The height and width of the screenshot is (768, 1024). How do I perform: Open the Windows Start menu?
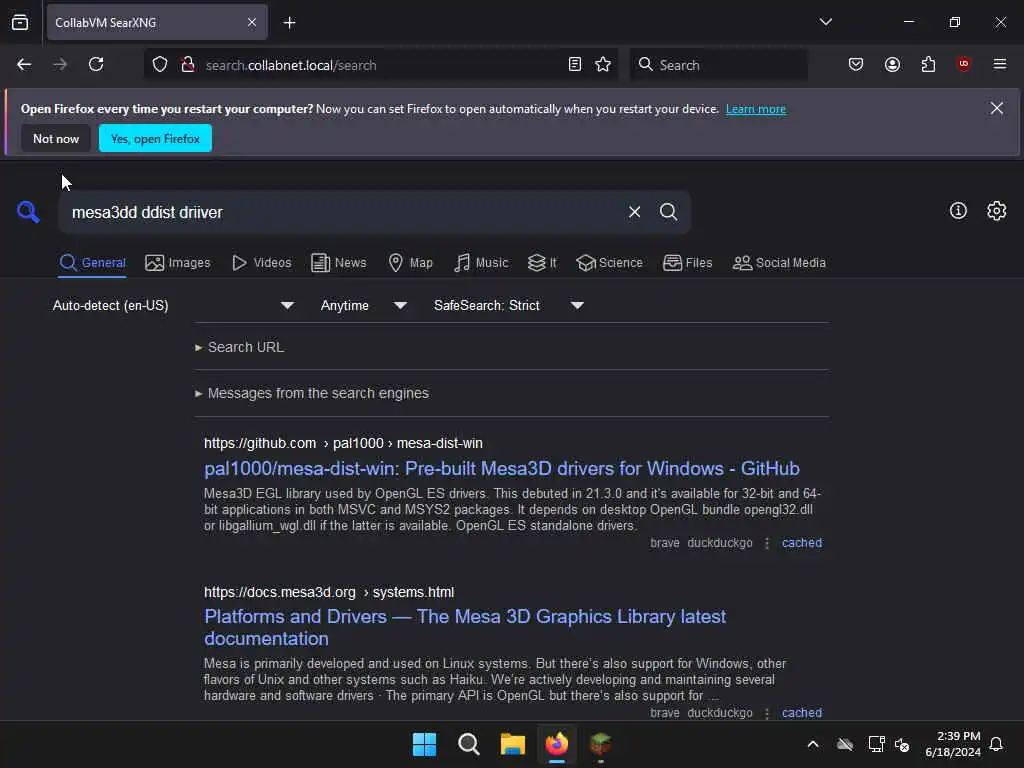[424, 744]
